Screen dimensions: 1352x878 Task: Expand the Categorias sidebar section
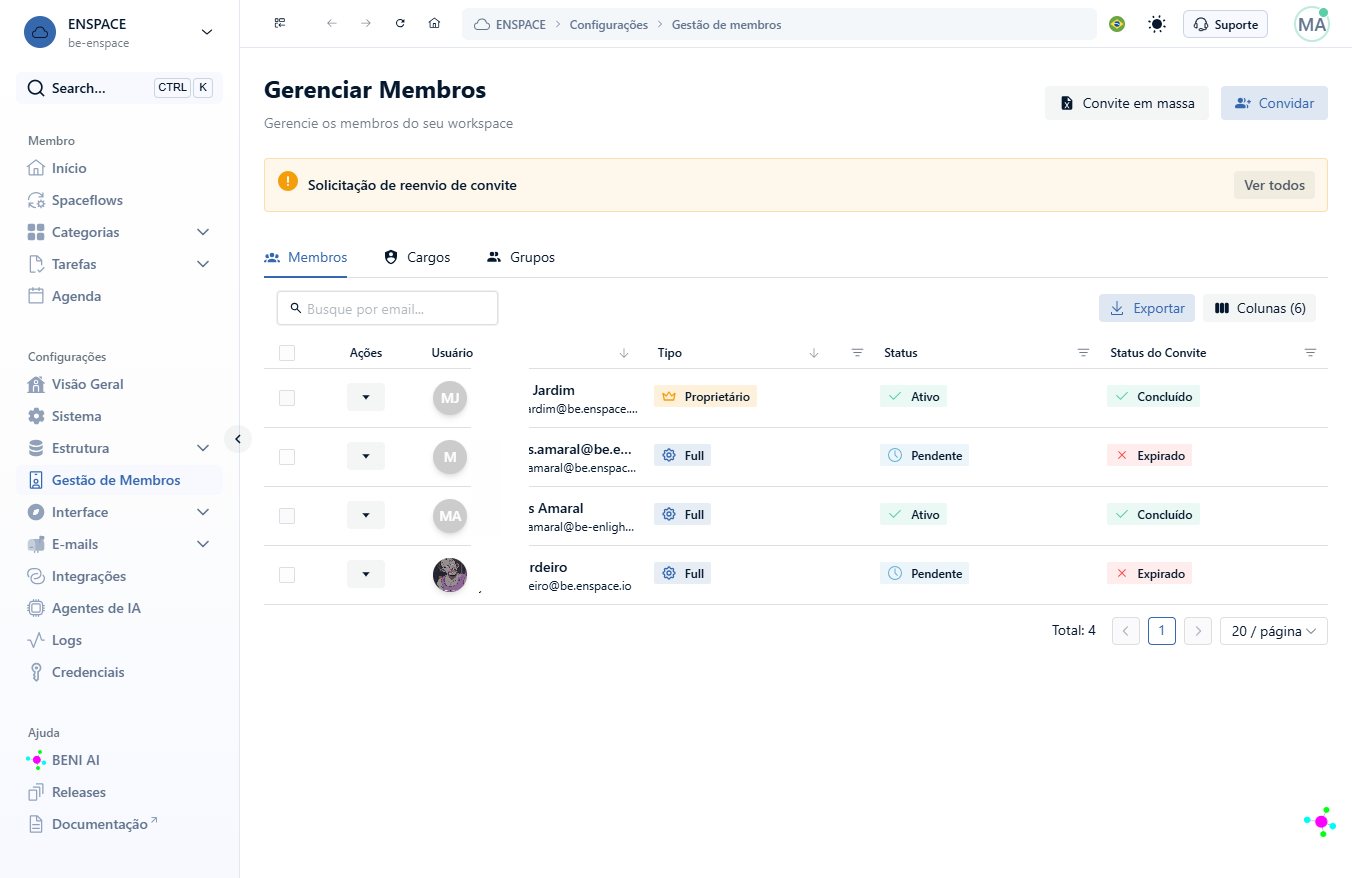[x=203, y=232]
